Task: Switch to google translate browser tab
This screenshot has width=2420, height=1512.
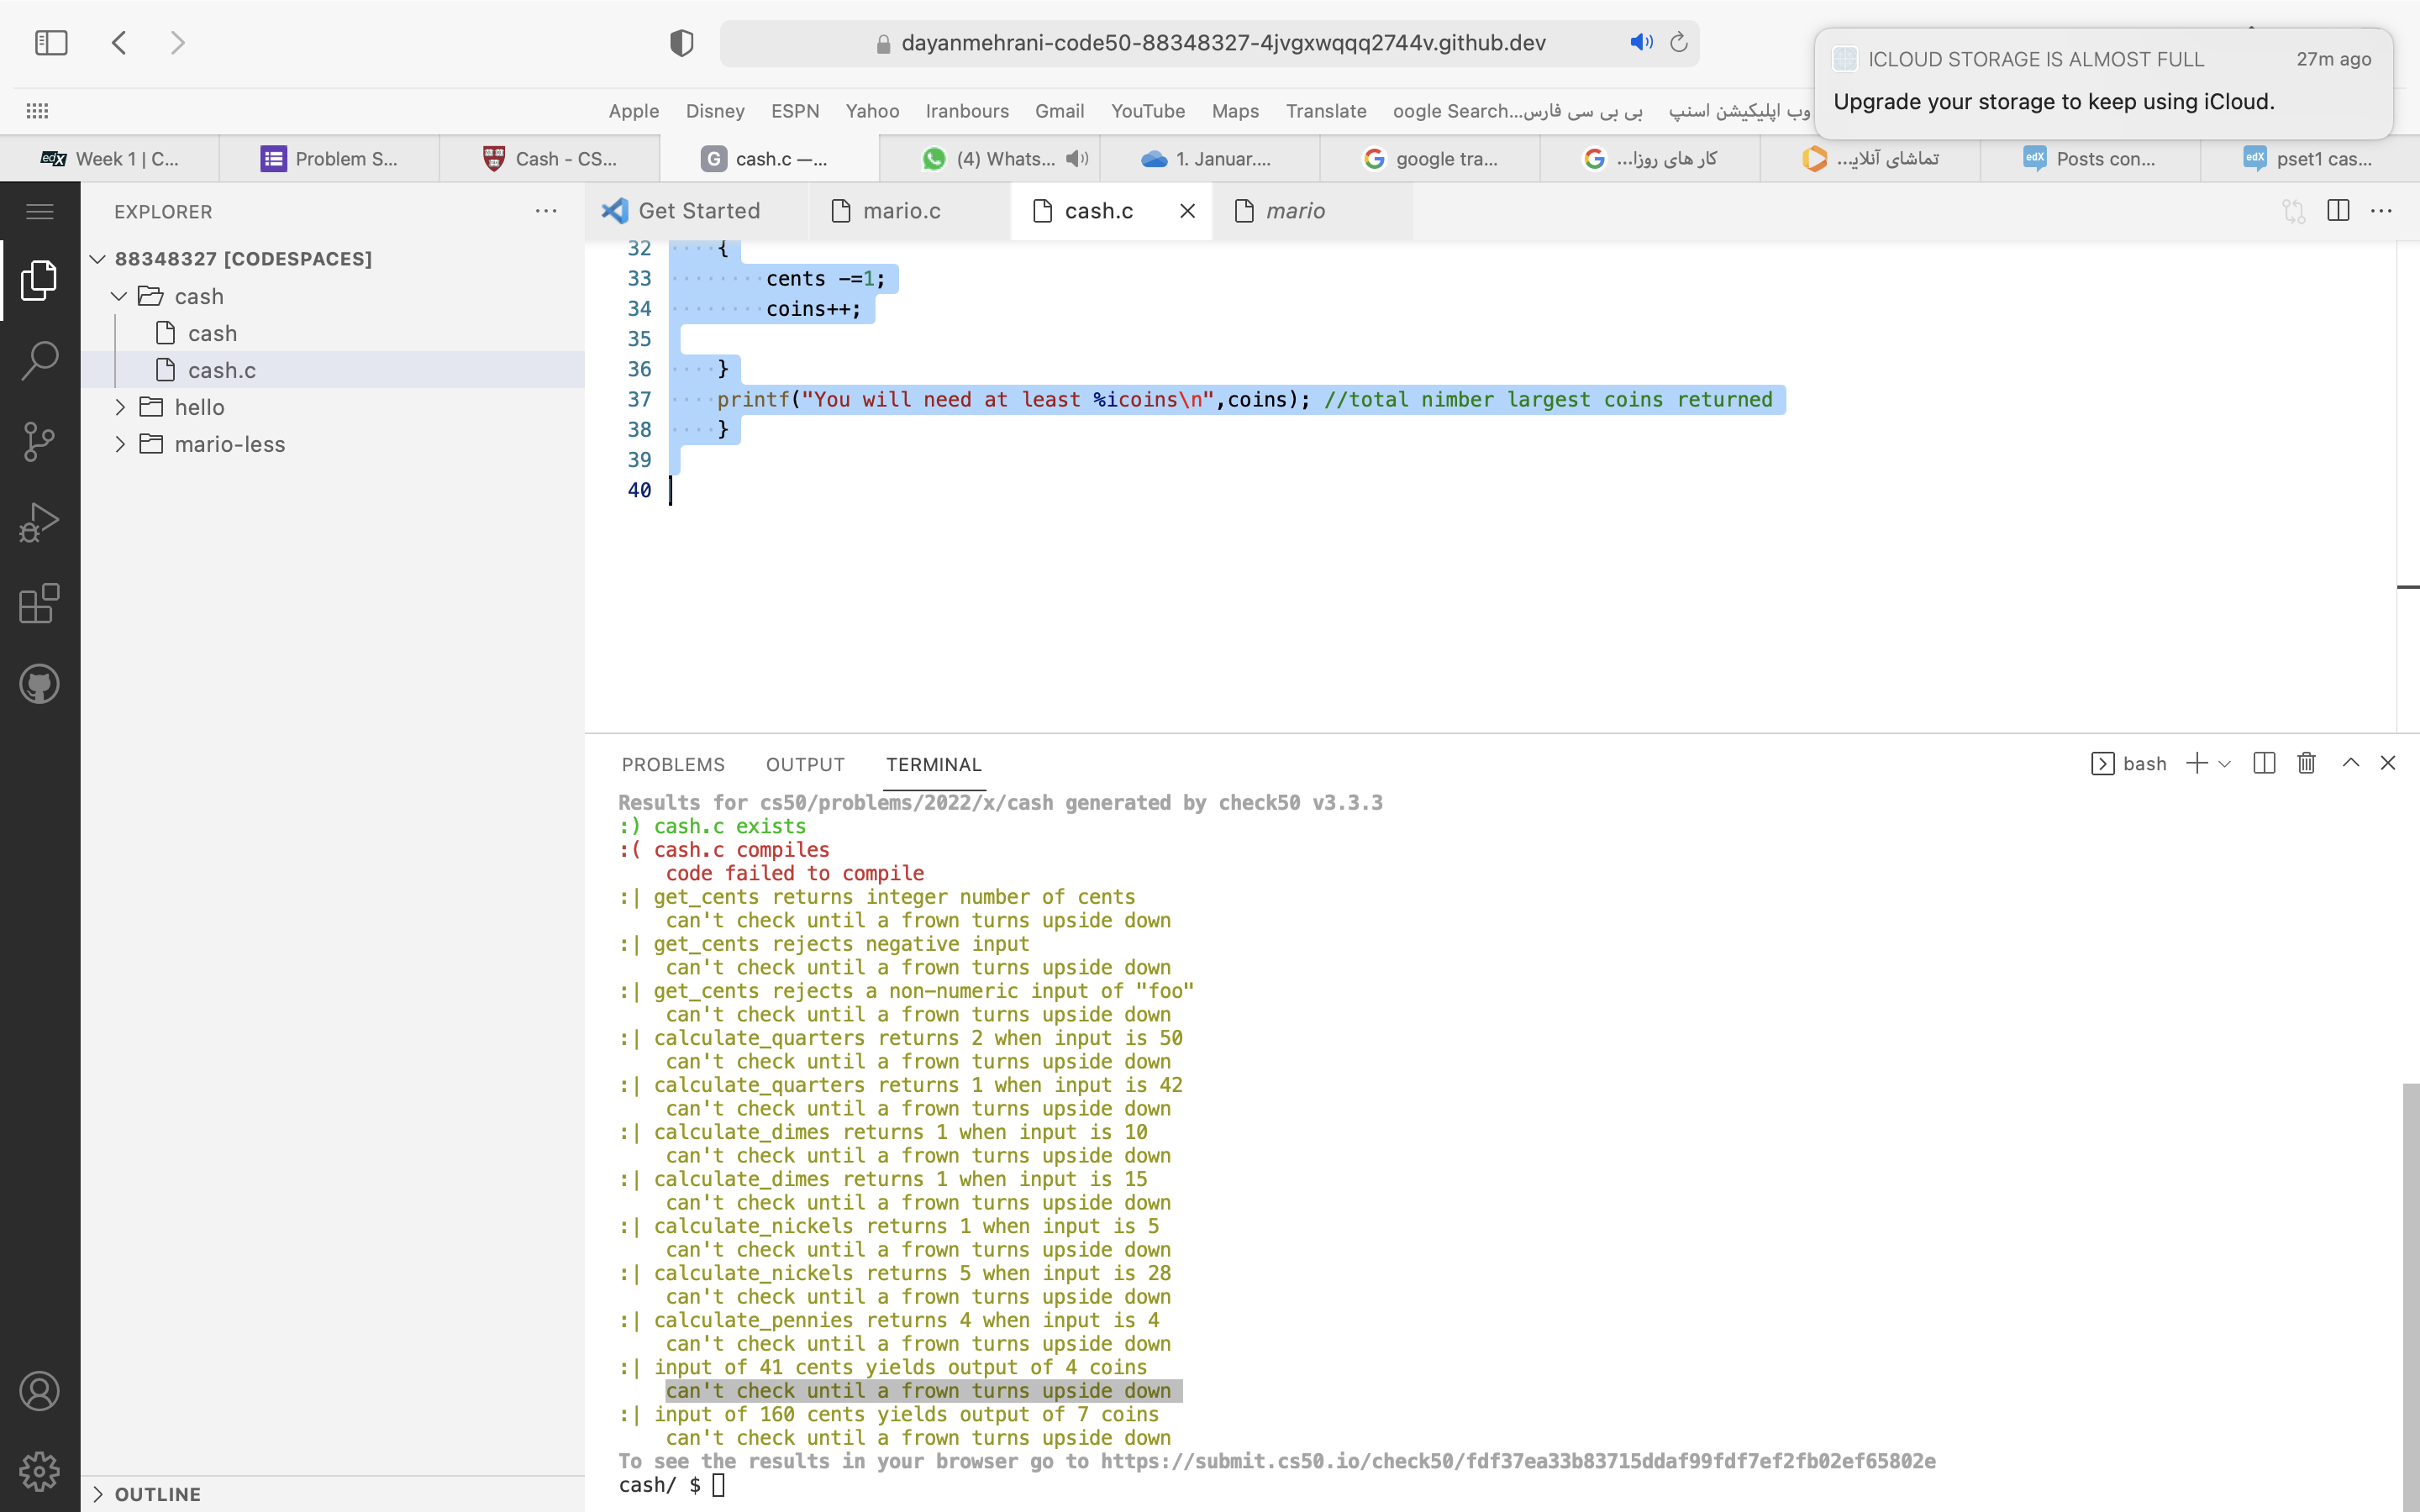Action: [x=1430, y=159]
